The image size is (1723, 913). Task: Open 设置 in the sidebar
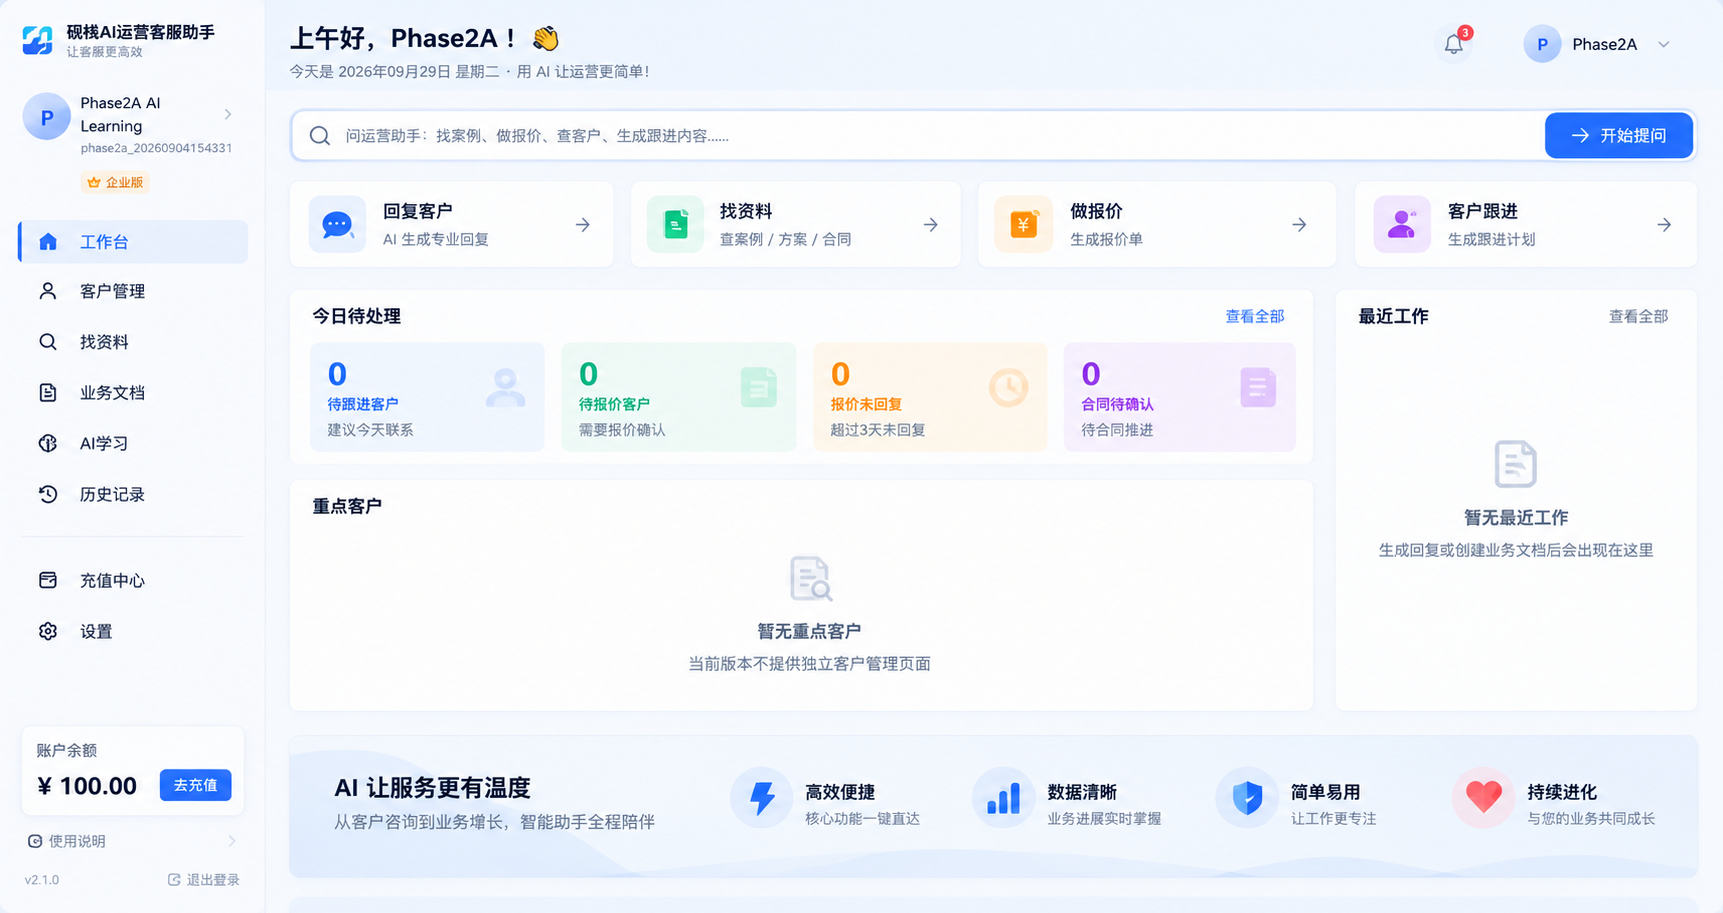(x=133, y=631)
